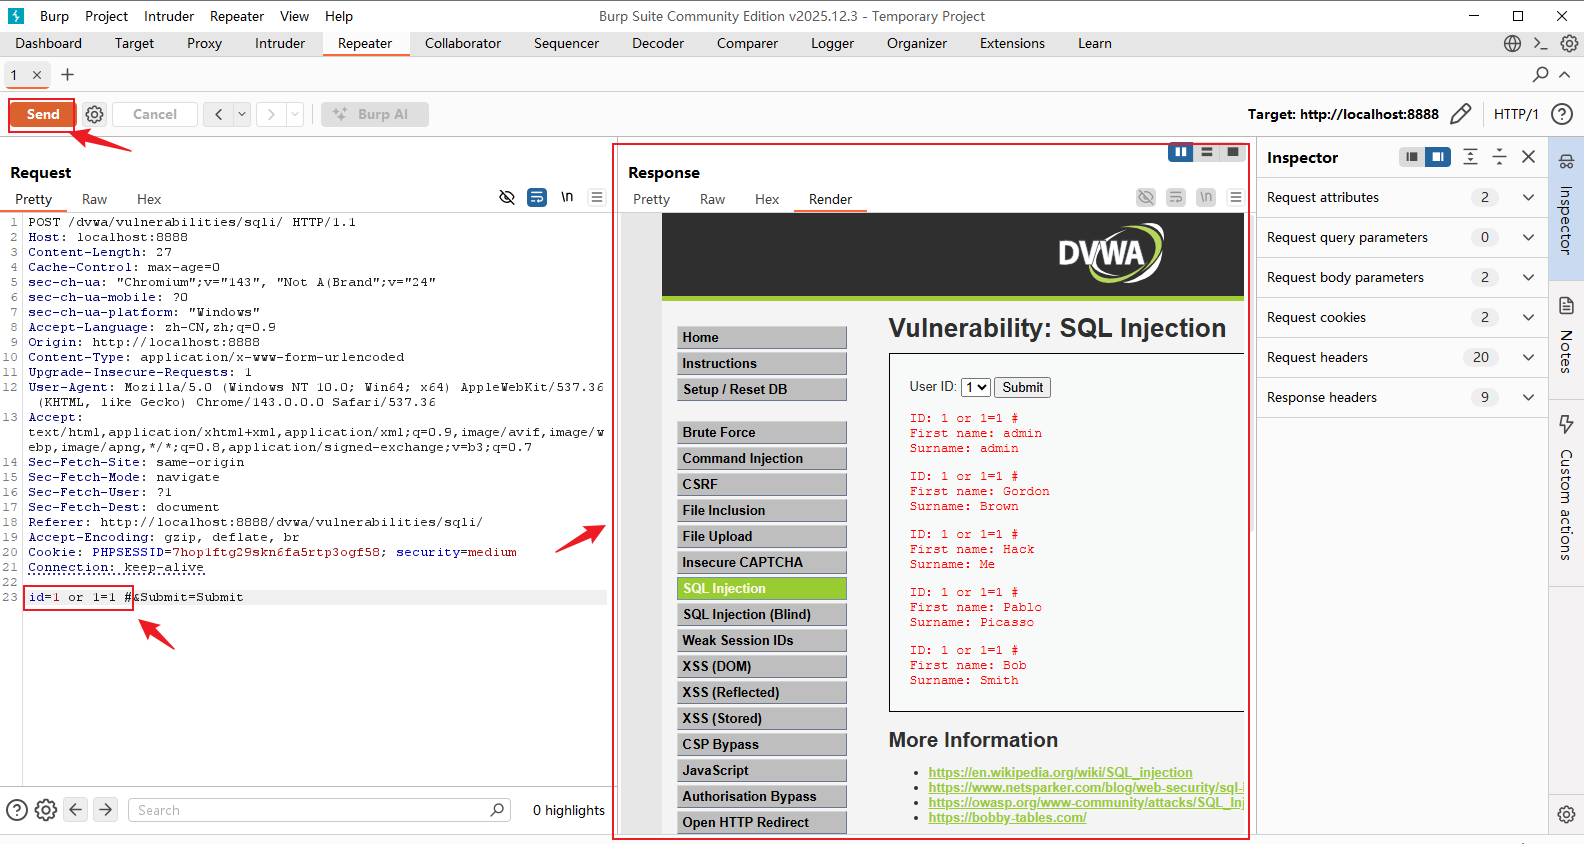Click Submit button in DVWA page

coord(1022,387)
